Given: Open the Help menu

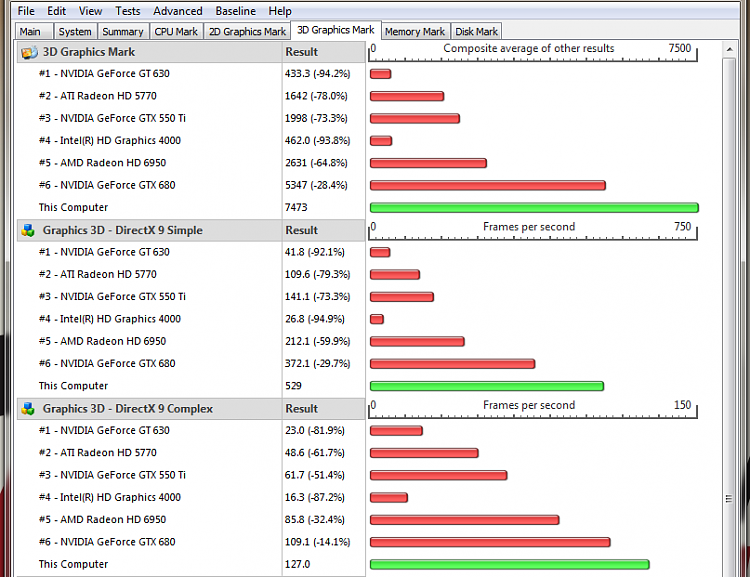Looking at the screenshot, I should tap(280, 11).
